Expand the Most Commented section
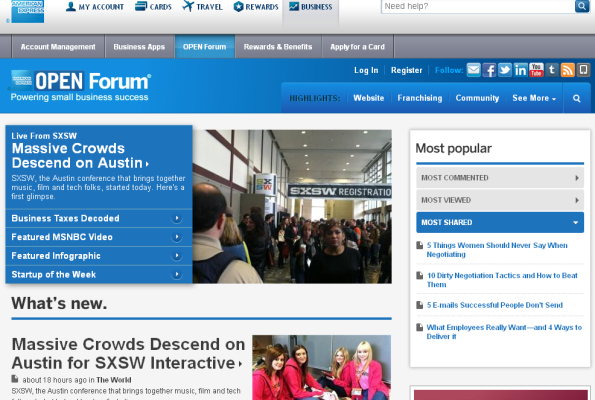 [x=500, y=178]
